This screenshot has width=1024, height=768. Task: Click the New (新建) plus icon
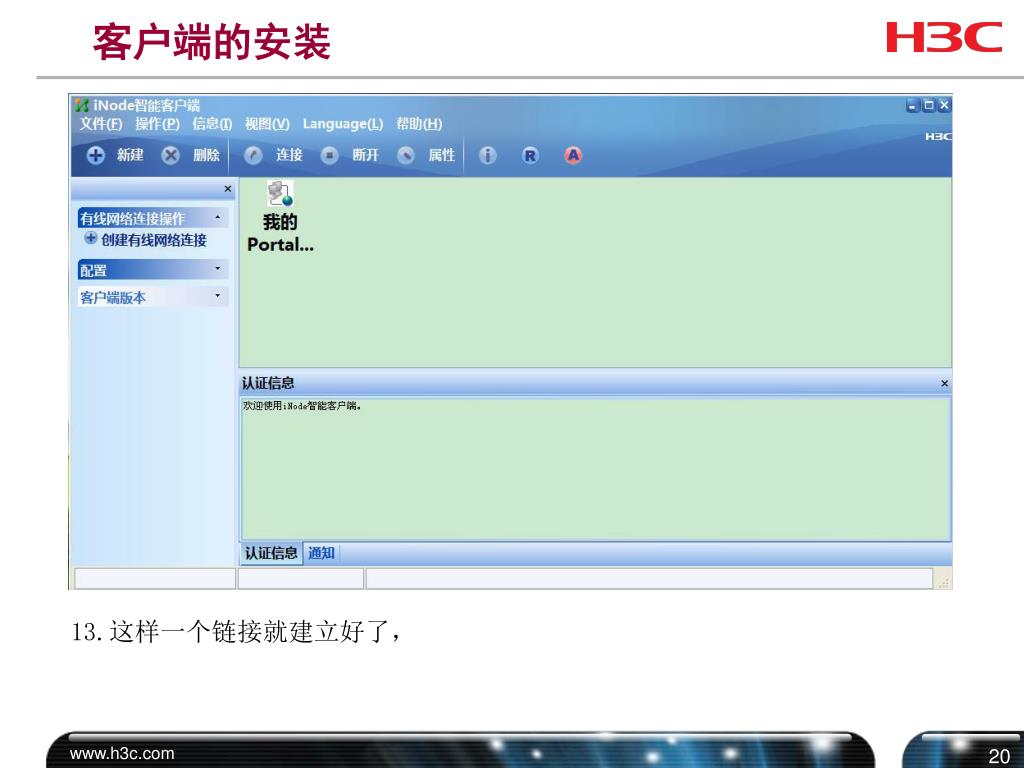tap(95, 155)
